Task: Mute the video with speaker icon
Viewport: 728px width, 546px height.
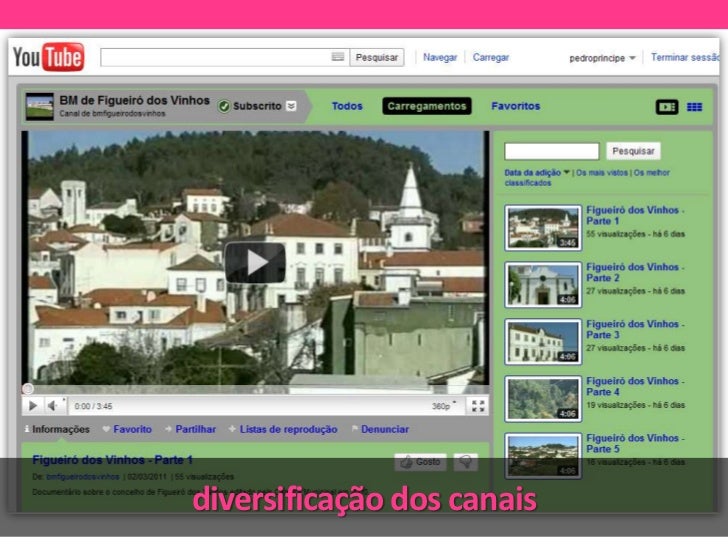Action: (x=52, y=406)
